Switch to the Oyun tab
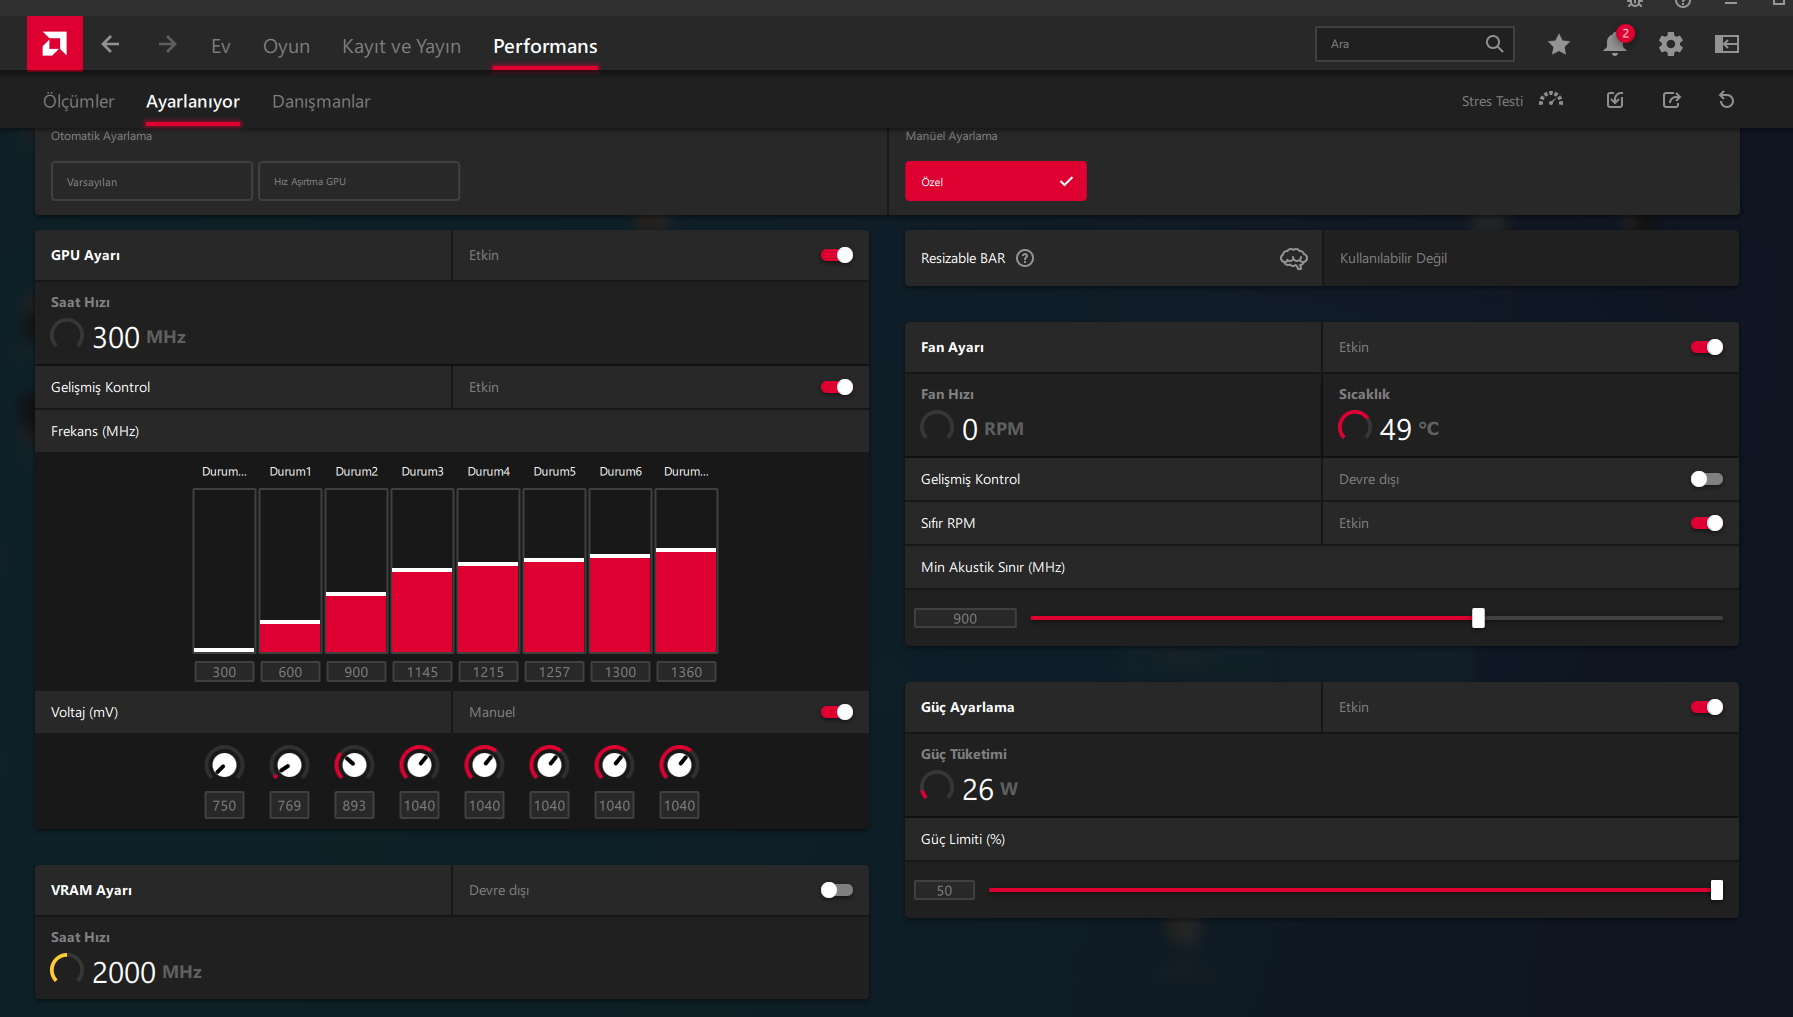Screen dimensions: 1793x1017 (x=286, y=46)
